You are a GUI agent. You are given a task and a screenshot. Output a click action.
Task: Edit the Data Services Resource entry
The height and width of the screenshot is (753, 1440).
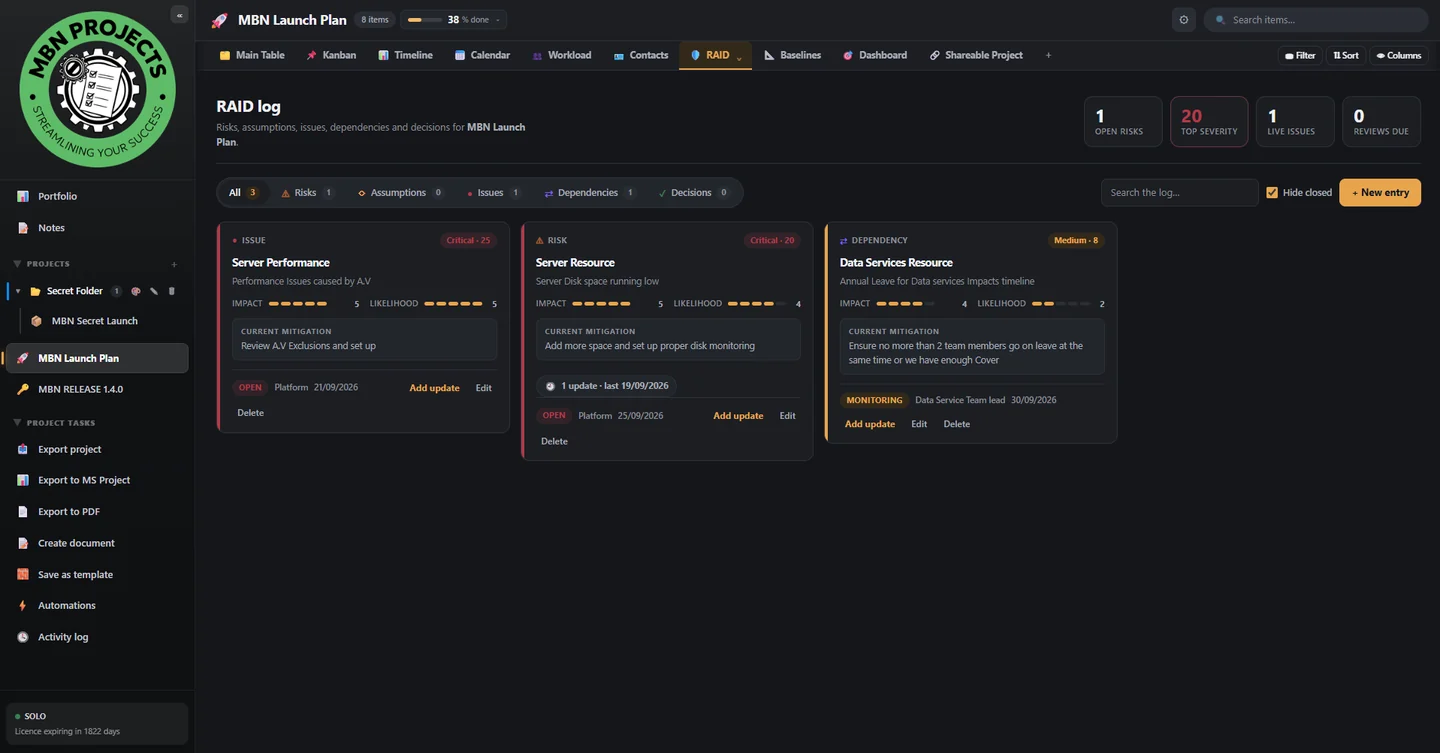tap(919, 424)
